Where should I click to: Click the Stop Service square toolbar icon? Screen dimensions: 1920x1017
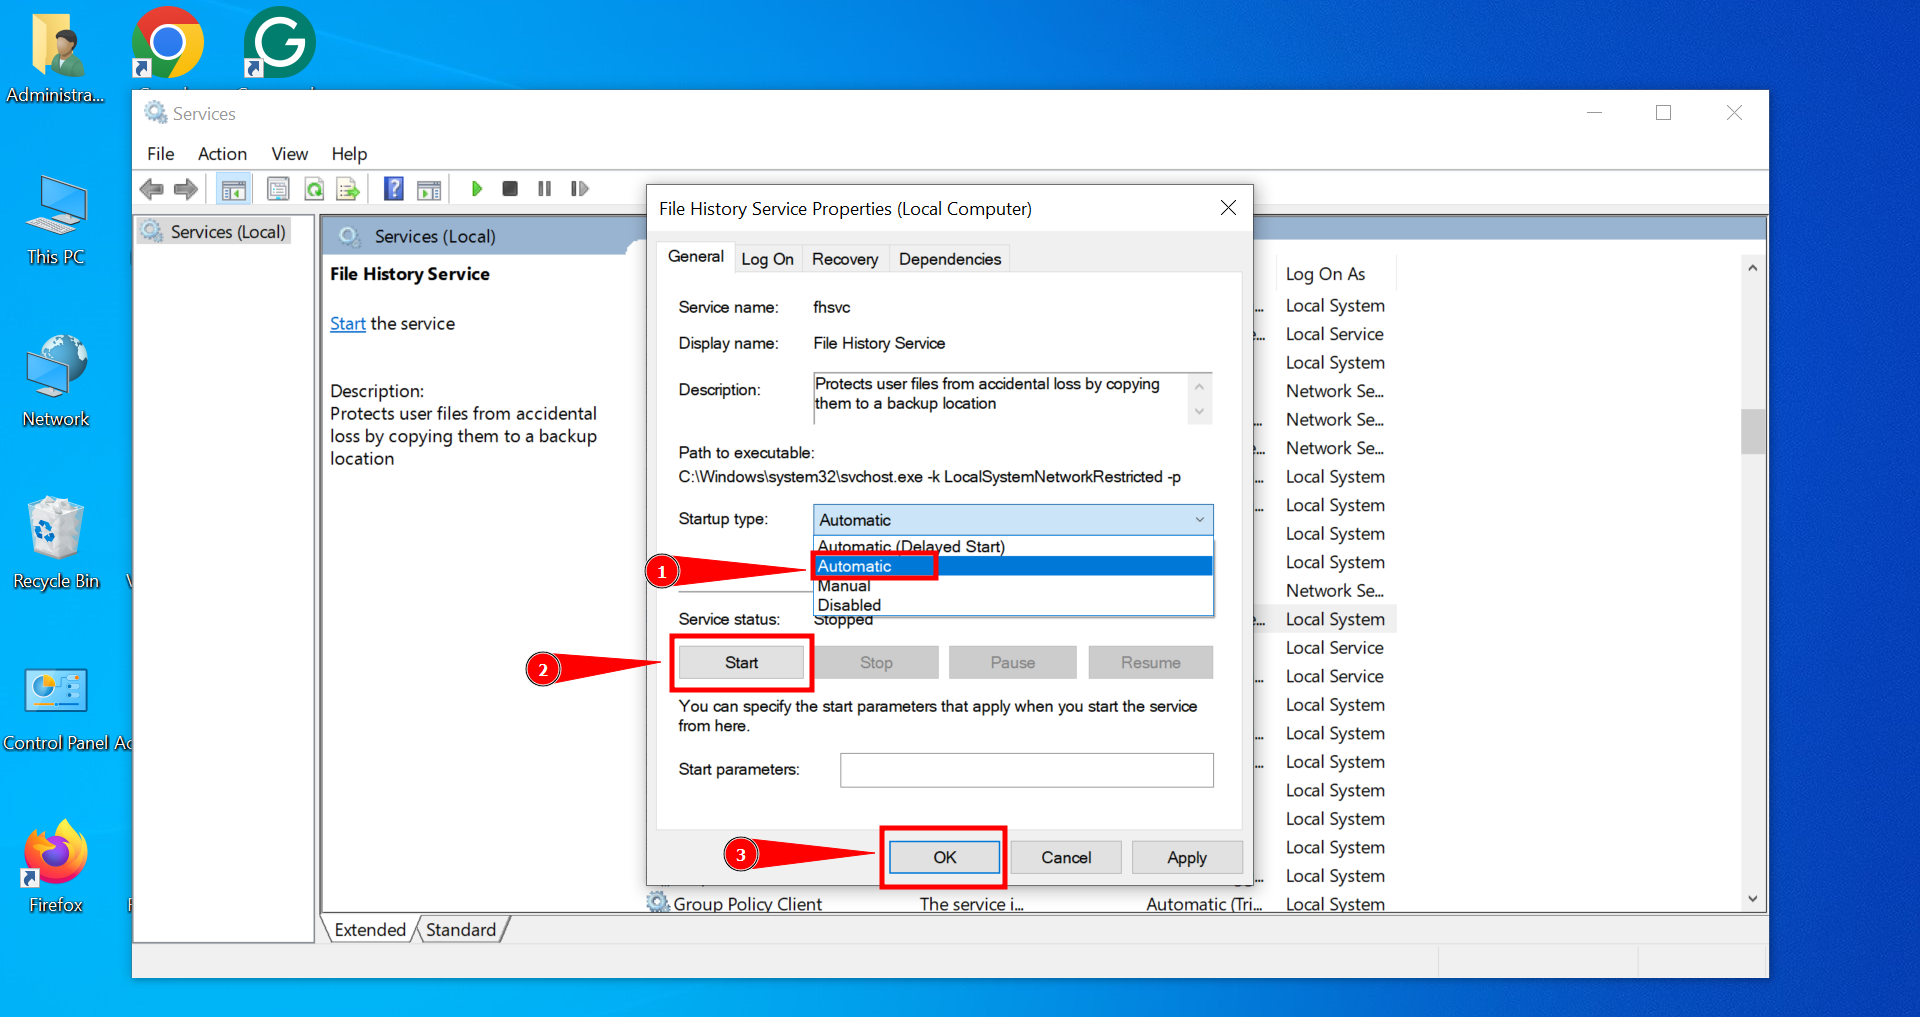coord(510,189)
